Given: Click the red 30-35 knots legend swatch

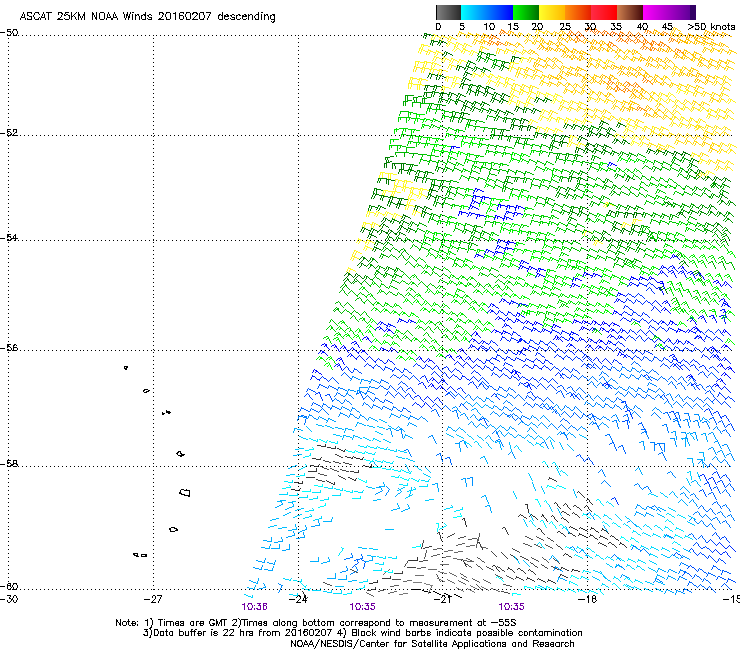Looking at the screenshot, I should point(604,12).
